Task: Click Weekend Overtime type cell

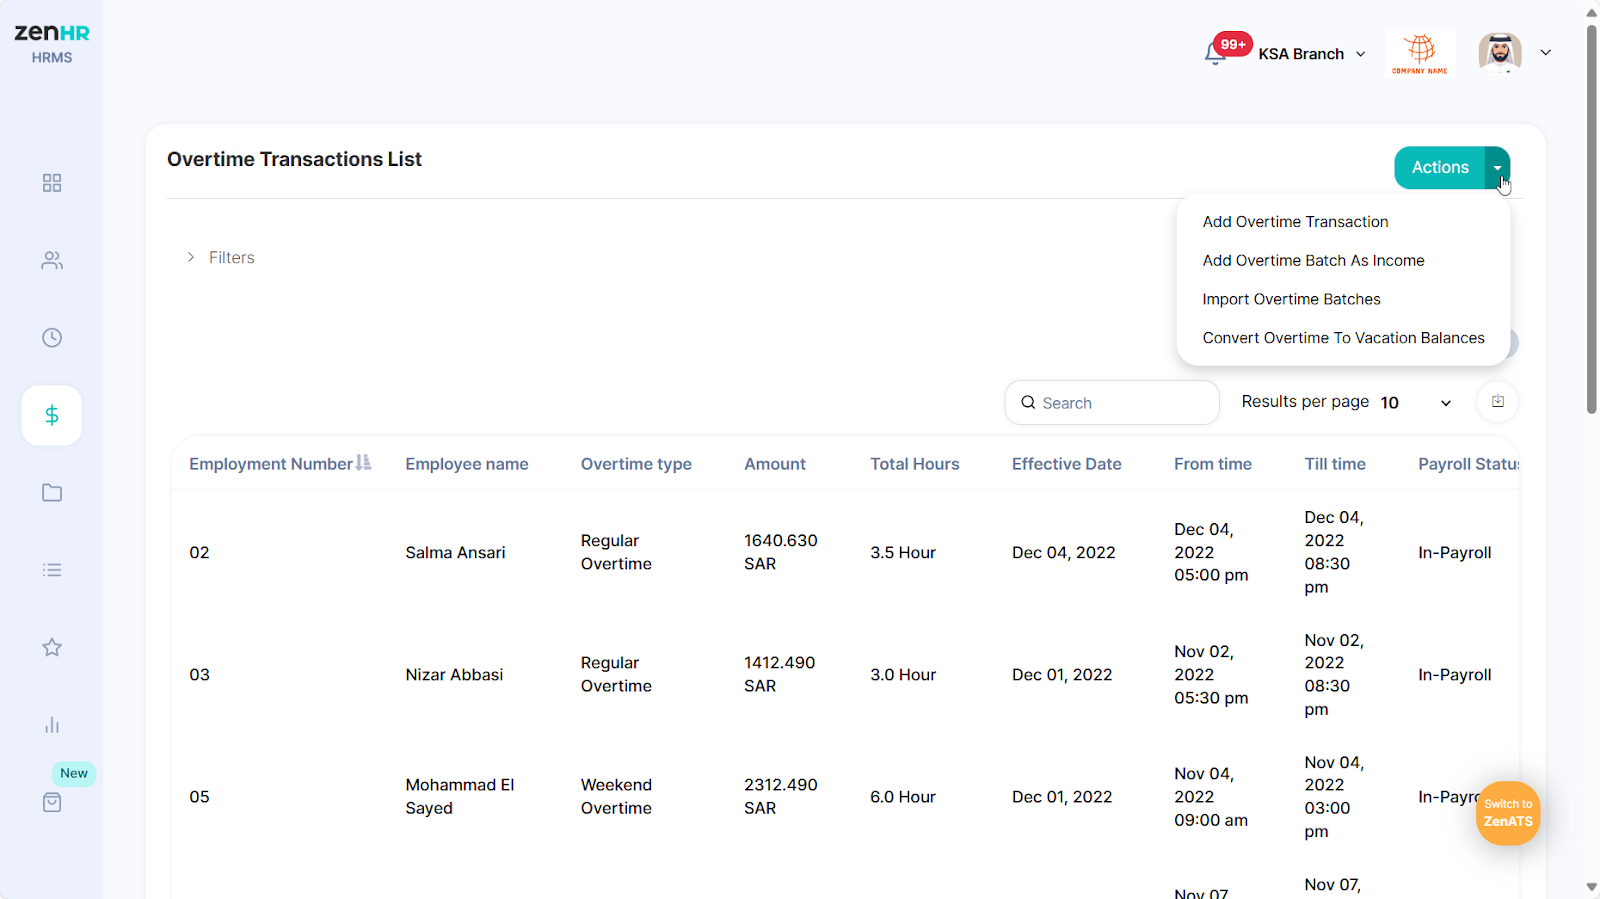Action: coord(616,797)
